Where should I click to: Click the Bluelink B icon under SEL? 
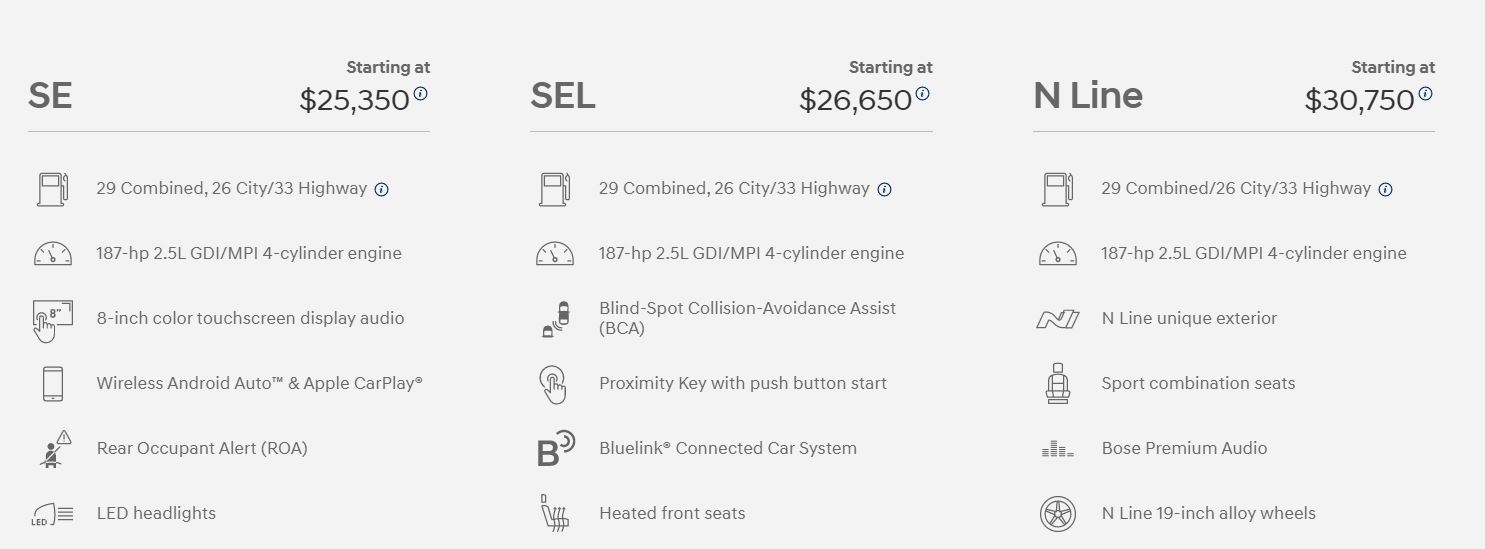(555, 449)
